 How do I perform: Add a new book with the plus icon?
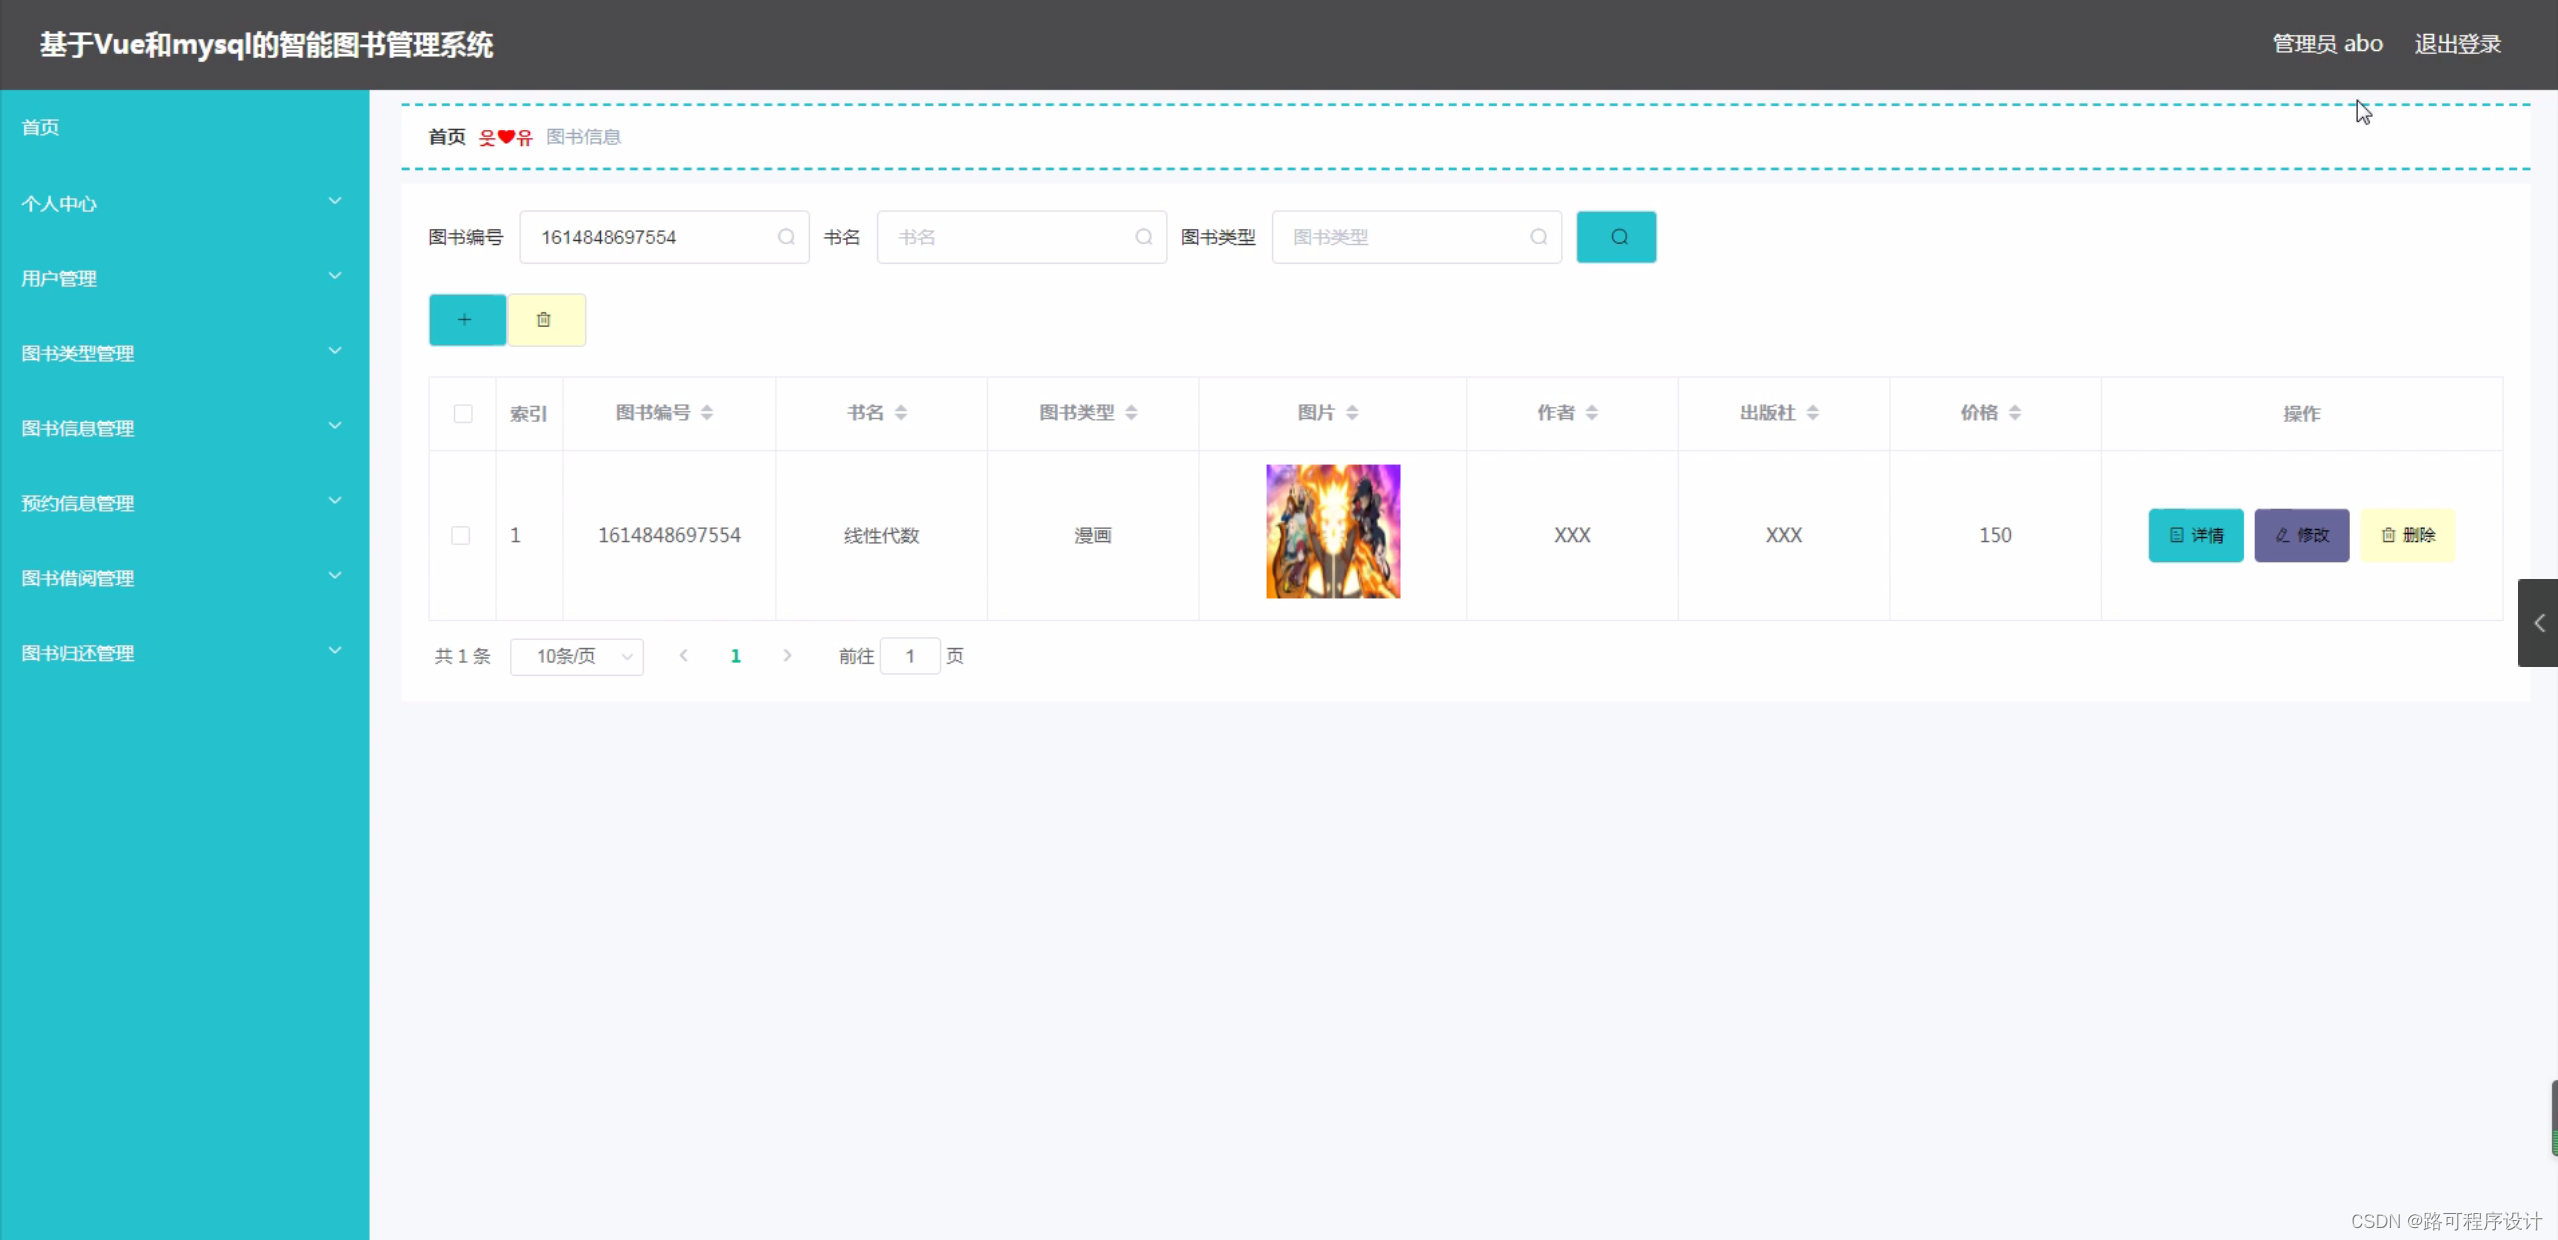466,320
